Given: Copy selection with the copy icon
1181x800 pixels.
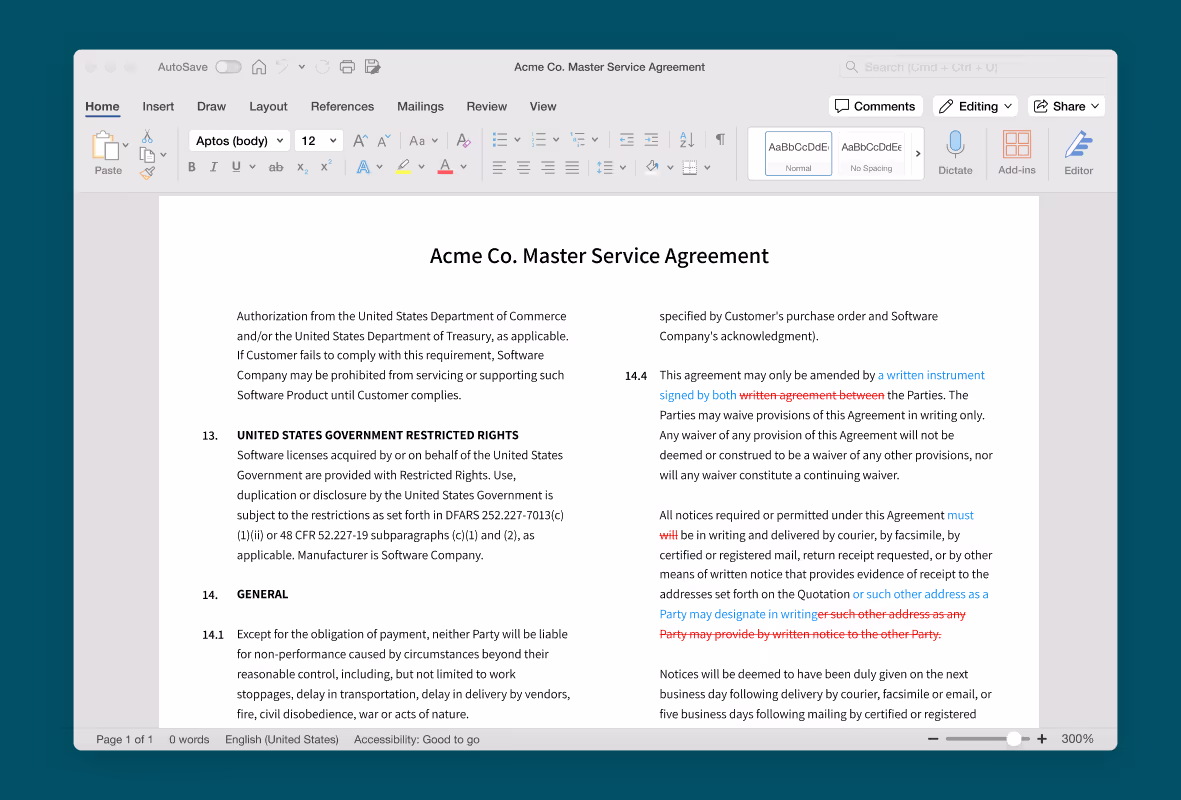Looking at the screenshot, I should [x=148, y=154].
